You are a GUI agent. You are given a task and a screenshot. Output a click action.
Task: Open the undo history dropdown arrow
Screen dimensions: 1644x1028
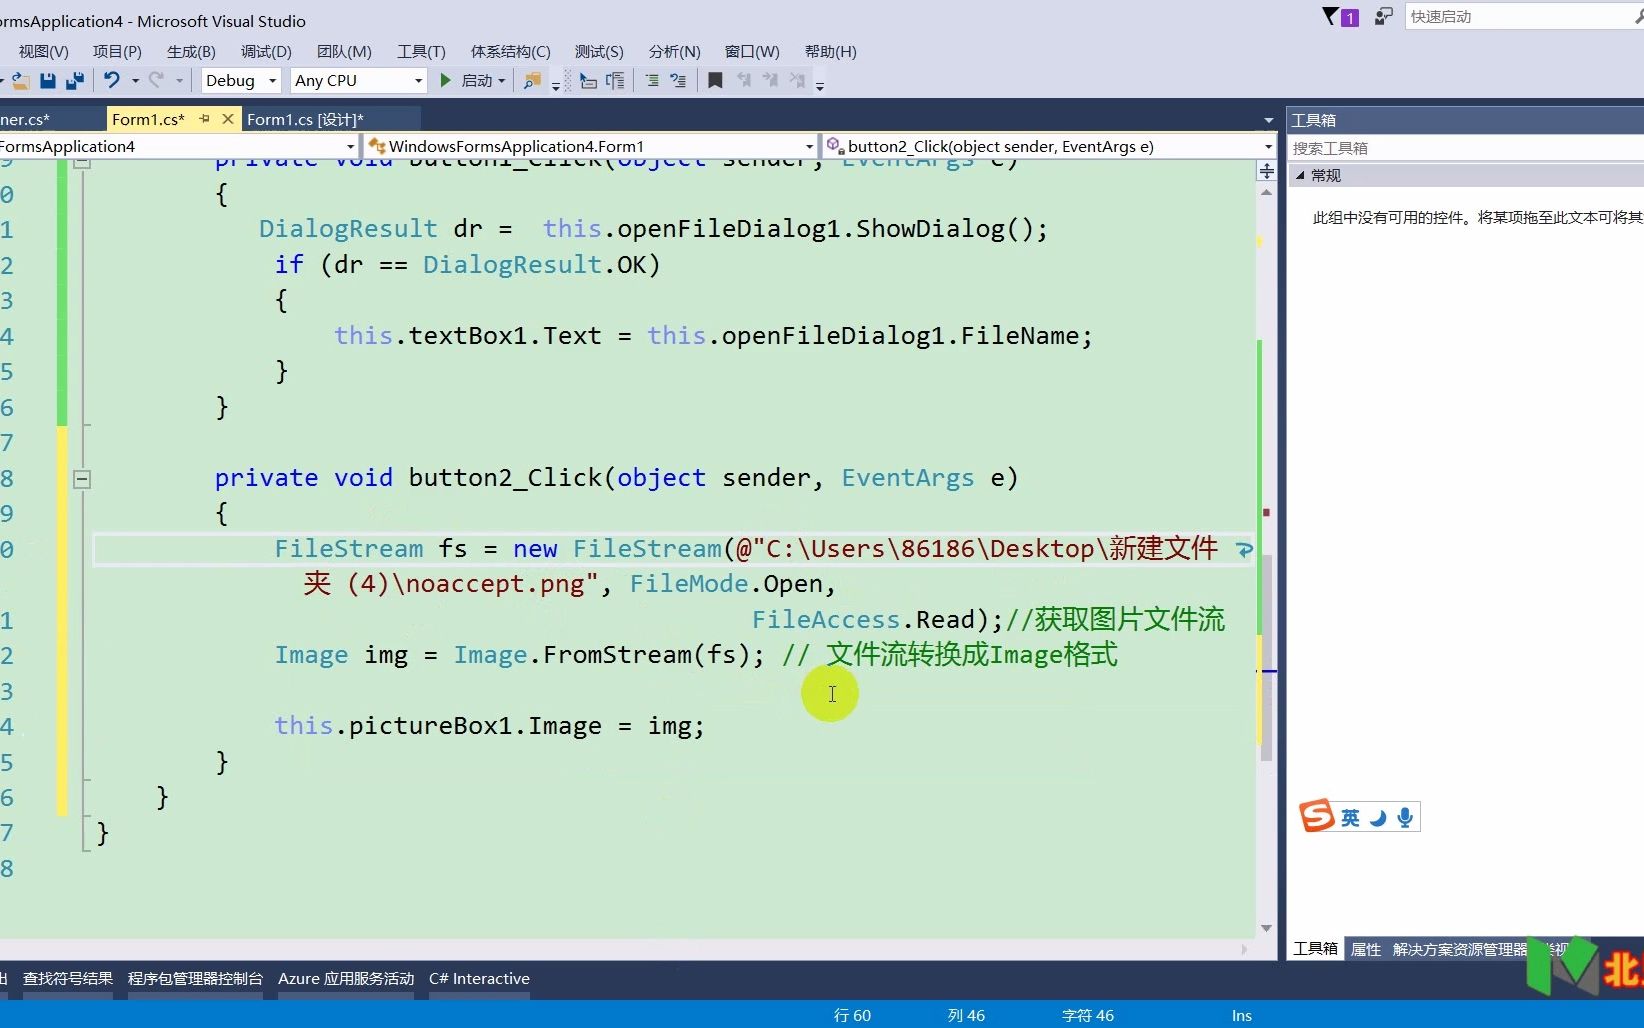[135, 81]
